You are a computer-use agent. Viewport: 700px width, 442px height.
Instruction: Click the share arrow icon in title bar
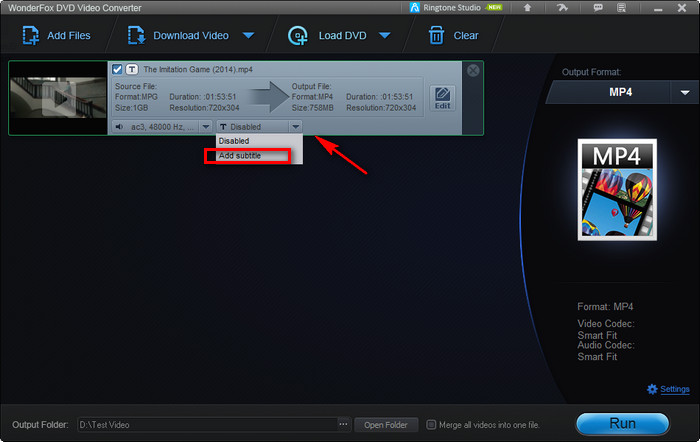pyautogui.click(x=562, y=8)
